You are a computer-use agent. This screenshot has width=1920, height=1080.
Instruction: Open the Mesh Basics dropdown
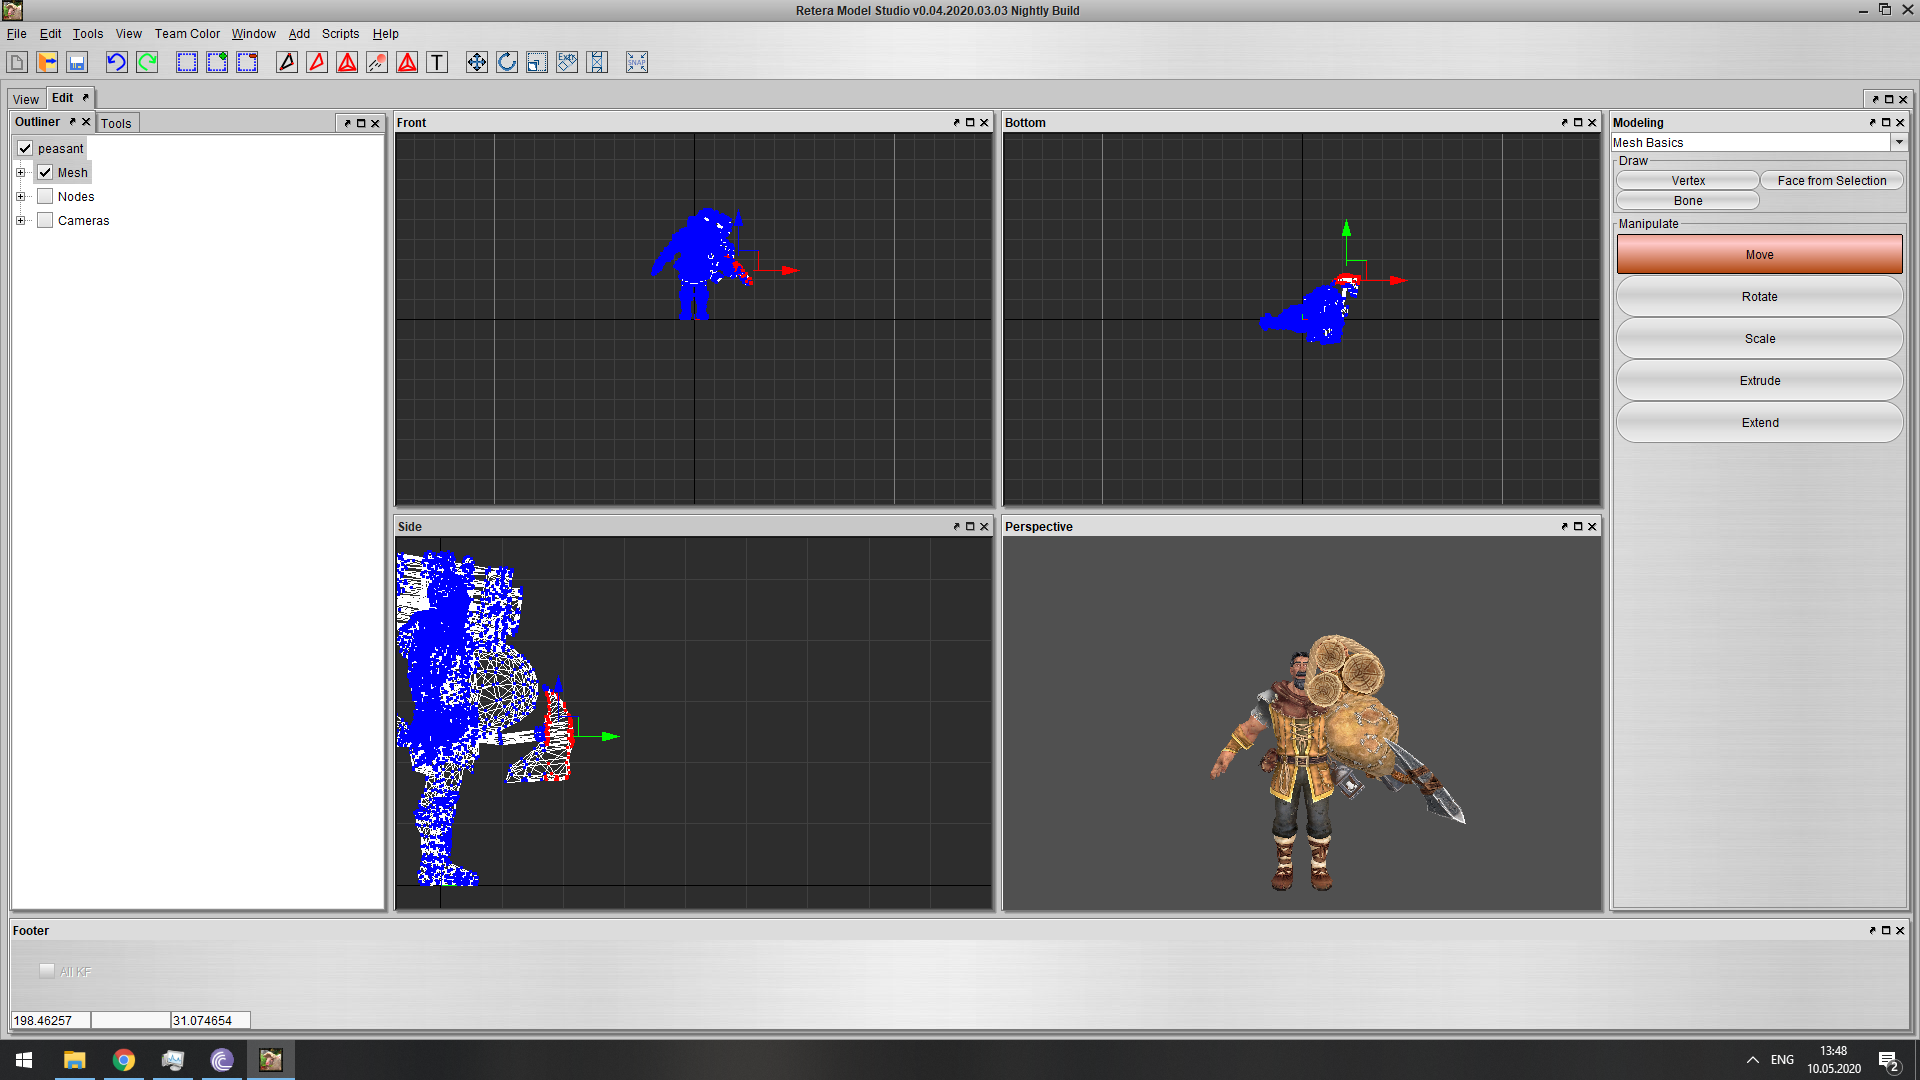tap(1898, 142)
